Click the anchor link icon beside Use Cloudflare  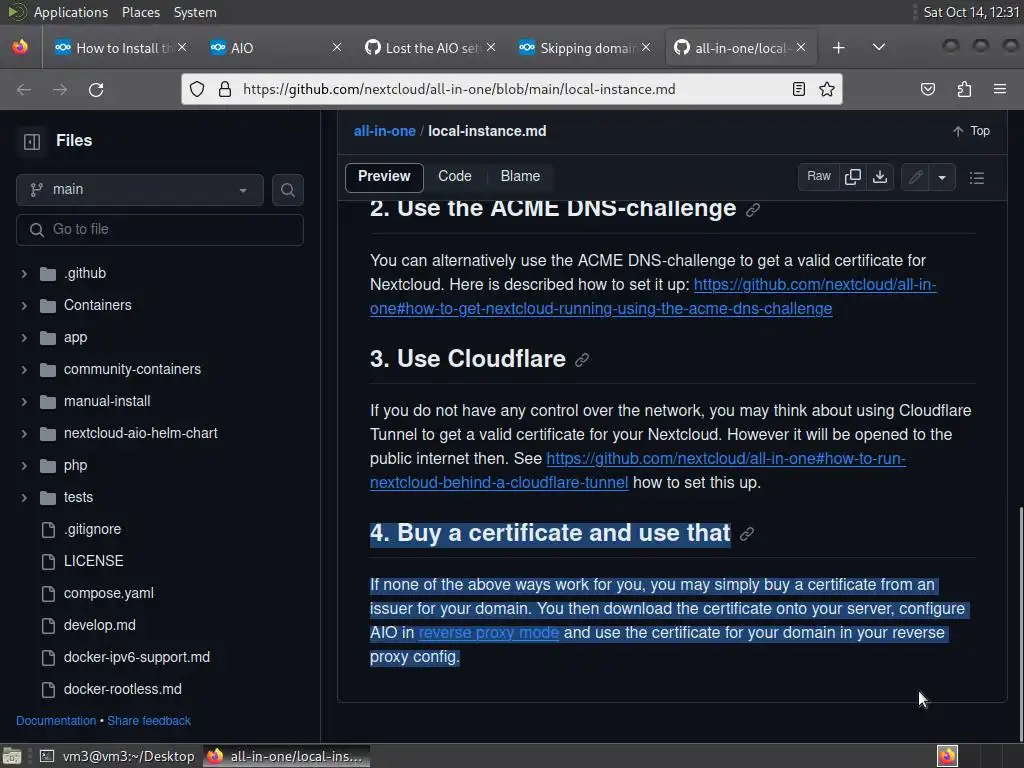(582, 360)
